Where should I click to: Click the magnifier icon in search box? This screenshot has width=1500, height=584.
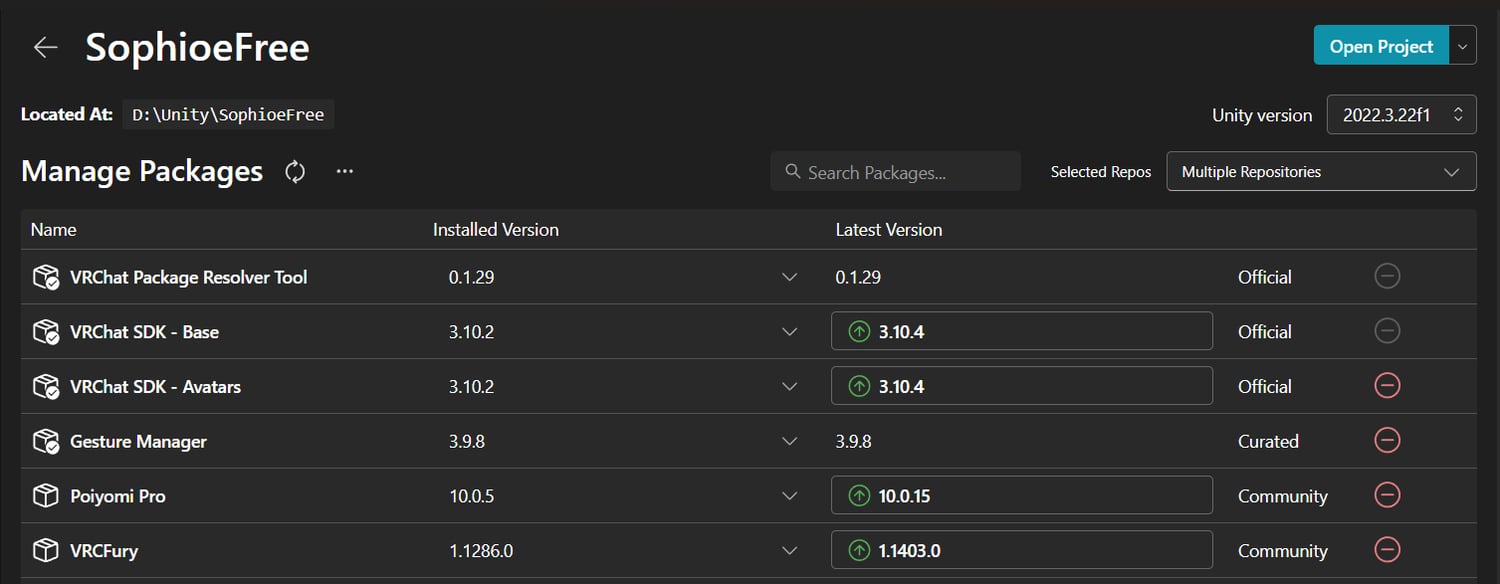coord(793,172)
